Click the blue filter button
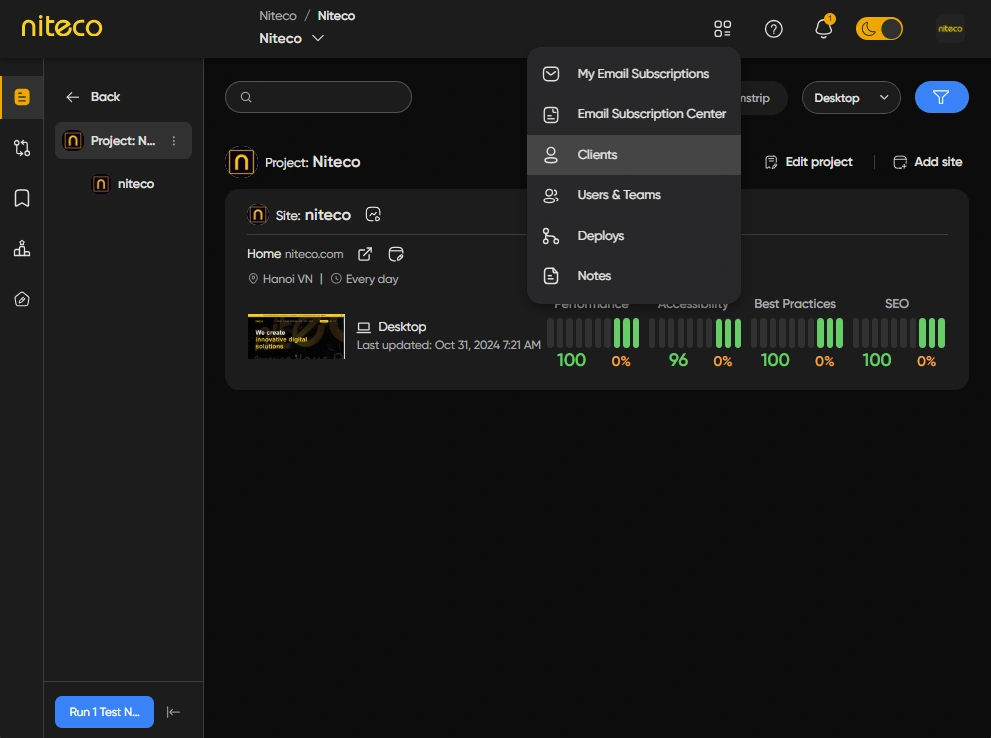Image resolution: width=991 pixels, height=738 pixels. pyautogui.click(x=942, y=97)
